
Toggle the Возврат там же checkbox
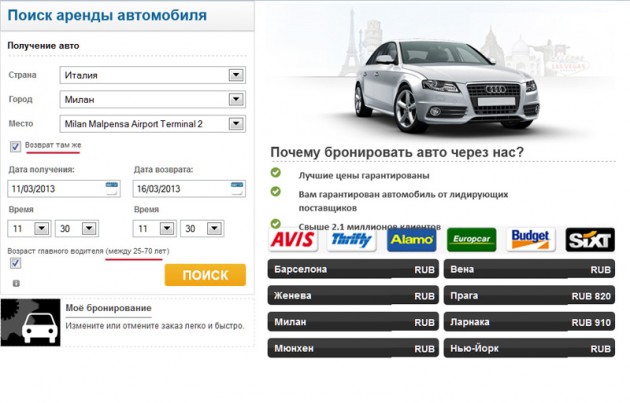[15, 146]
